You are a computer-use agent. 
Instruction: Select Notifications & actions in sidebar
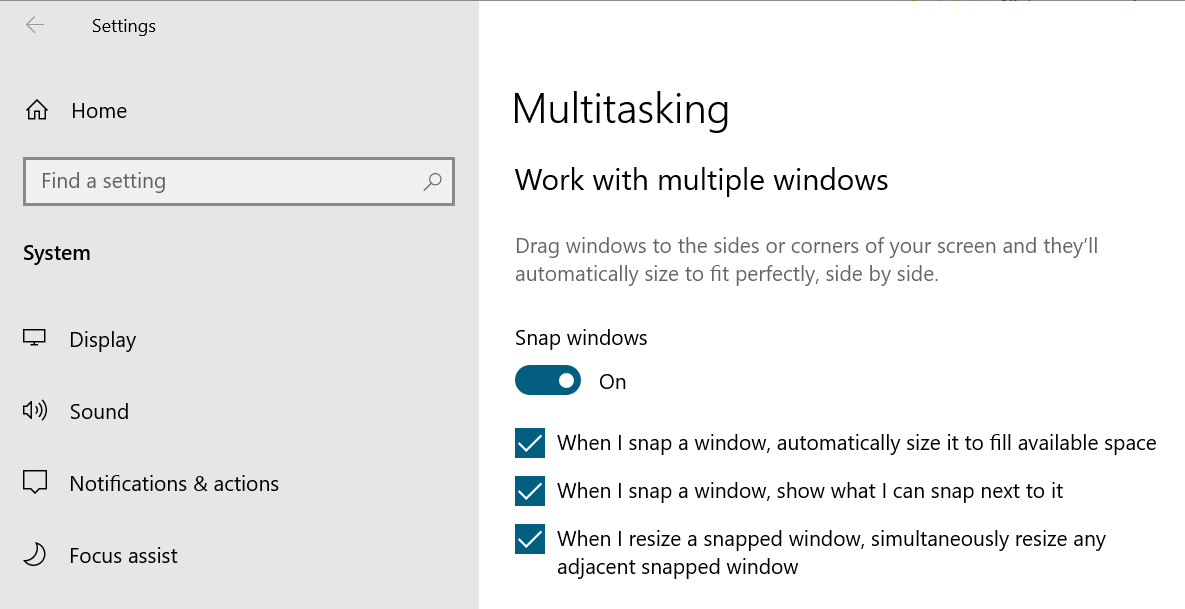pos(174,484)
